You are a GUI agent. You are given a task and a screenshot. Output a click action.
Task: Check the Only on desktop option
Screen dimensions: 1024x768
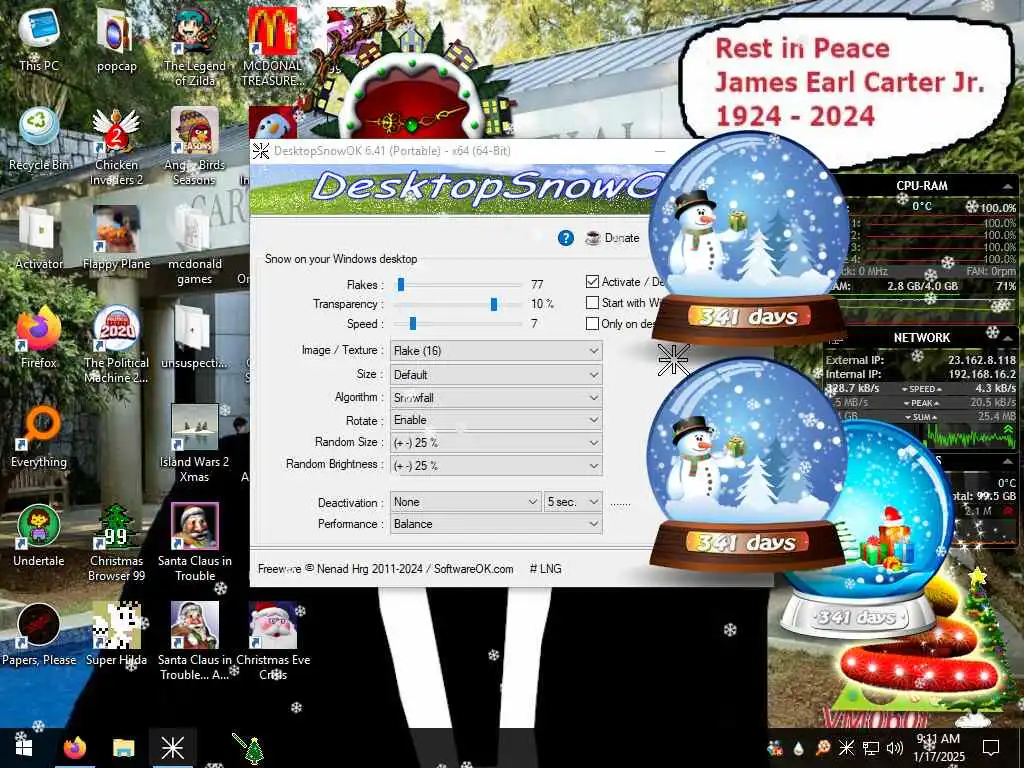[x=592, y=323]
